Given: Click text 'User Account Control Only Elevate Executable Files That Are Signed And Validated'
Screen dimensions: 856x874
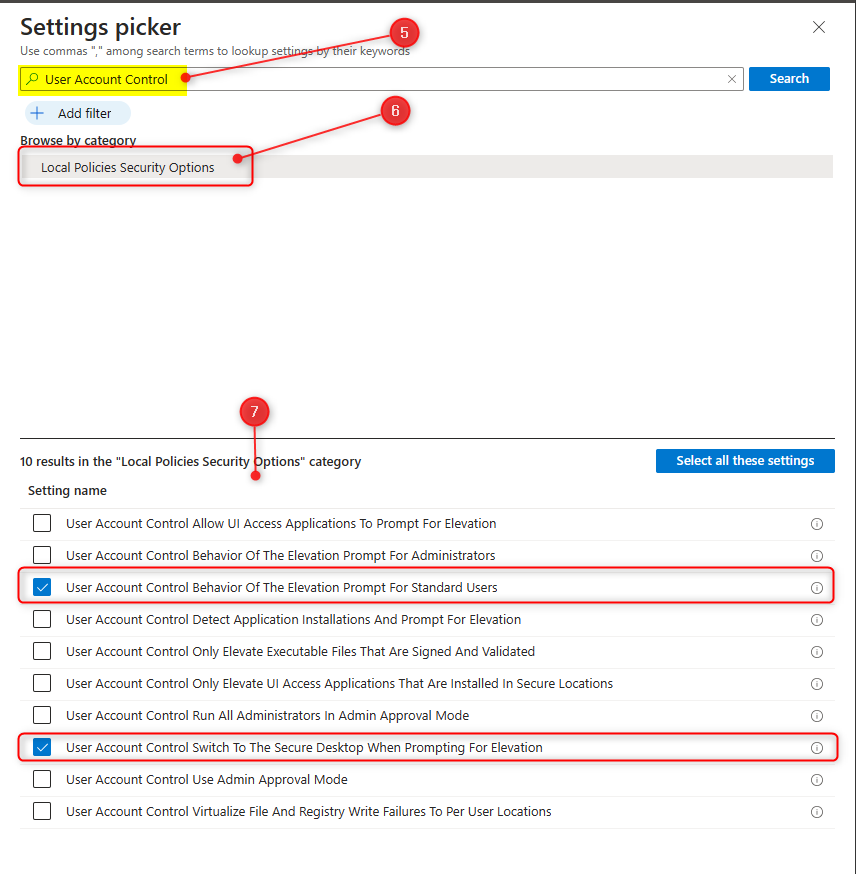Looking at the screenshot, I should [300, 651].
